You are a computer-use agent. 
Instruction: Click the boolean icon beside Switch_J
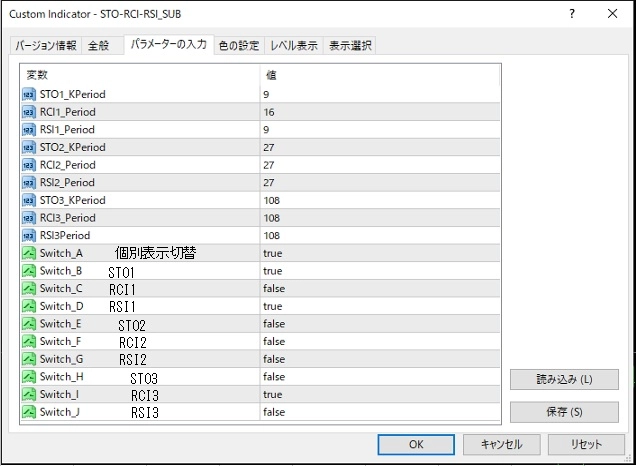[x=29, y=412]
